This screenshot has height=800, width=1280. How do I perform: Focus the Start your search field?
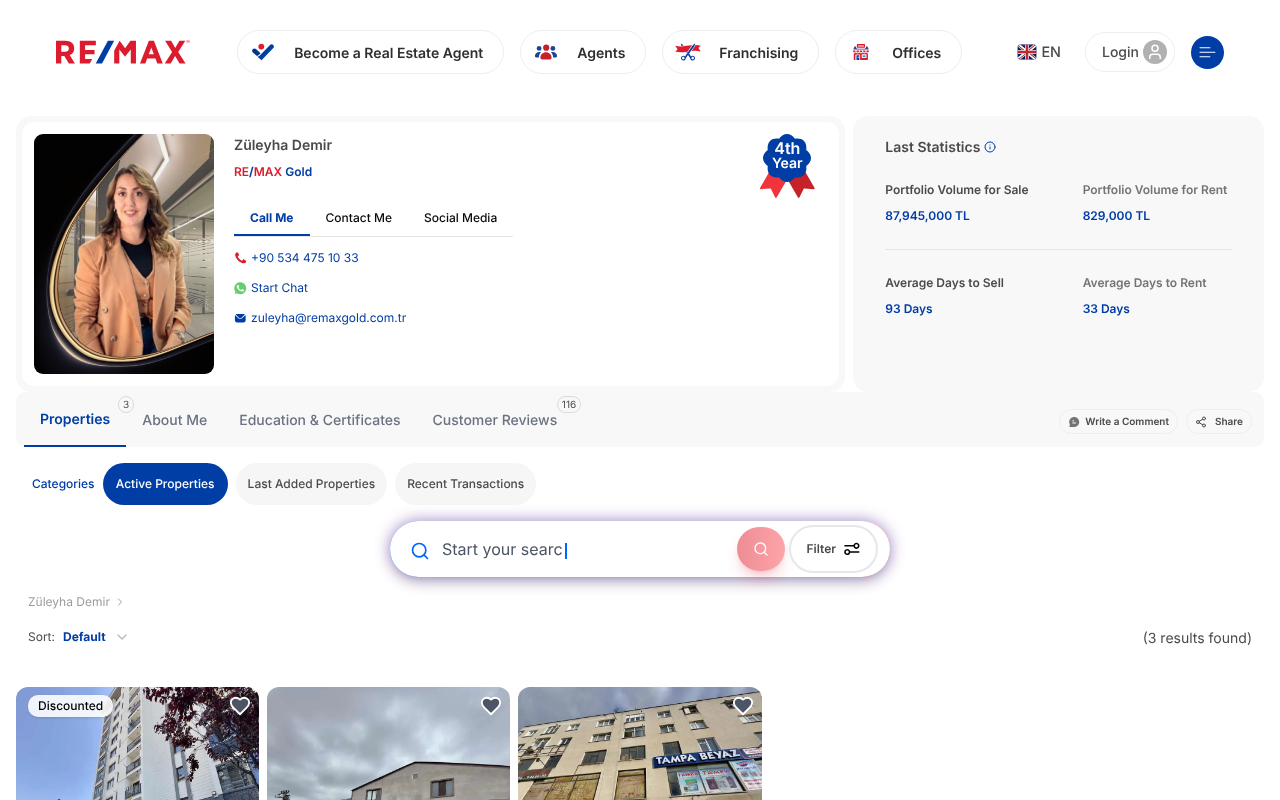[585, 550]
